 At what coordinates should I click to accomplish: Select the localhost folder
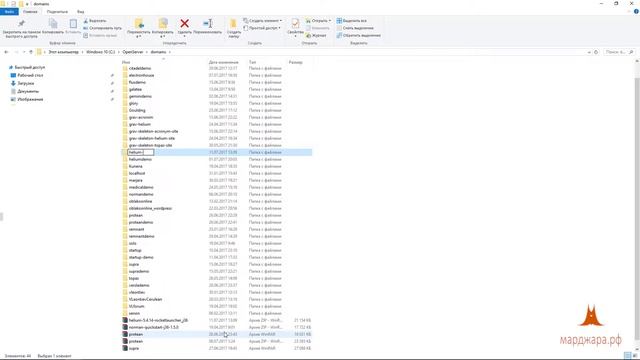[137, 173]
